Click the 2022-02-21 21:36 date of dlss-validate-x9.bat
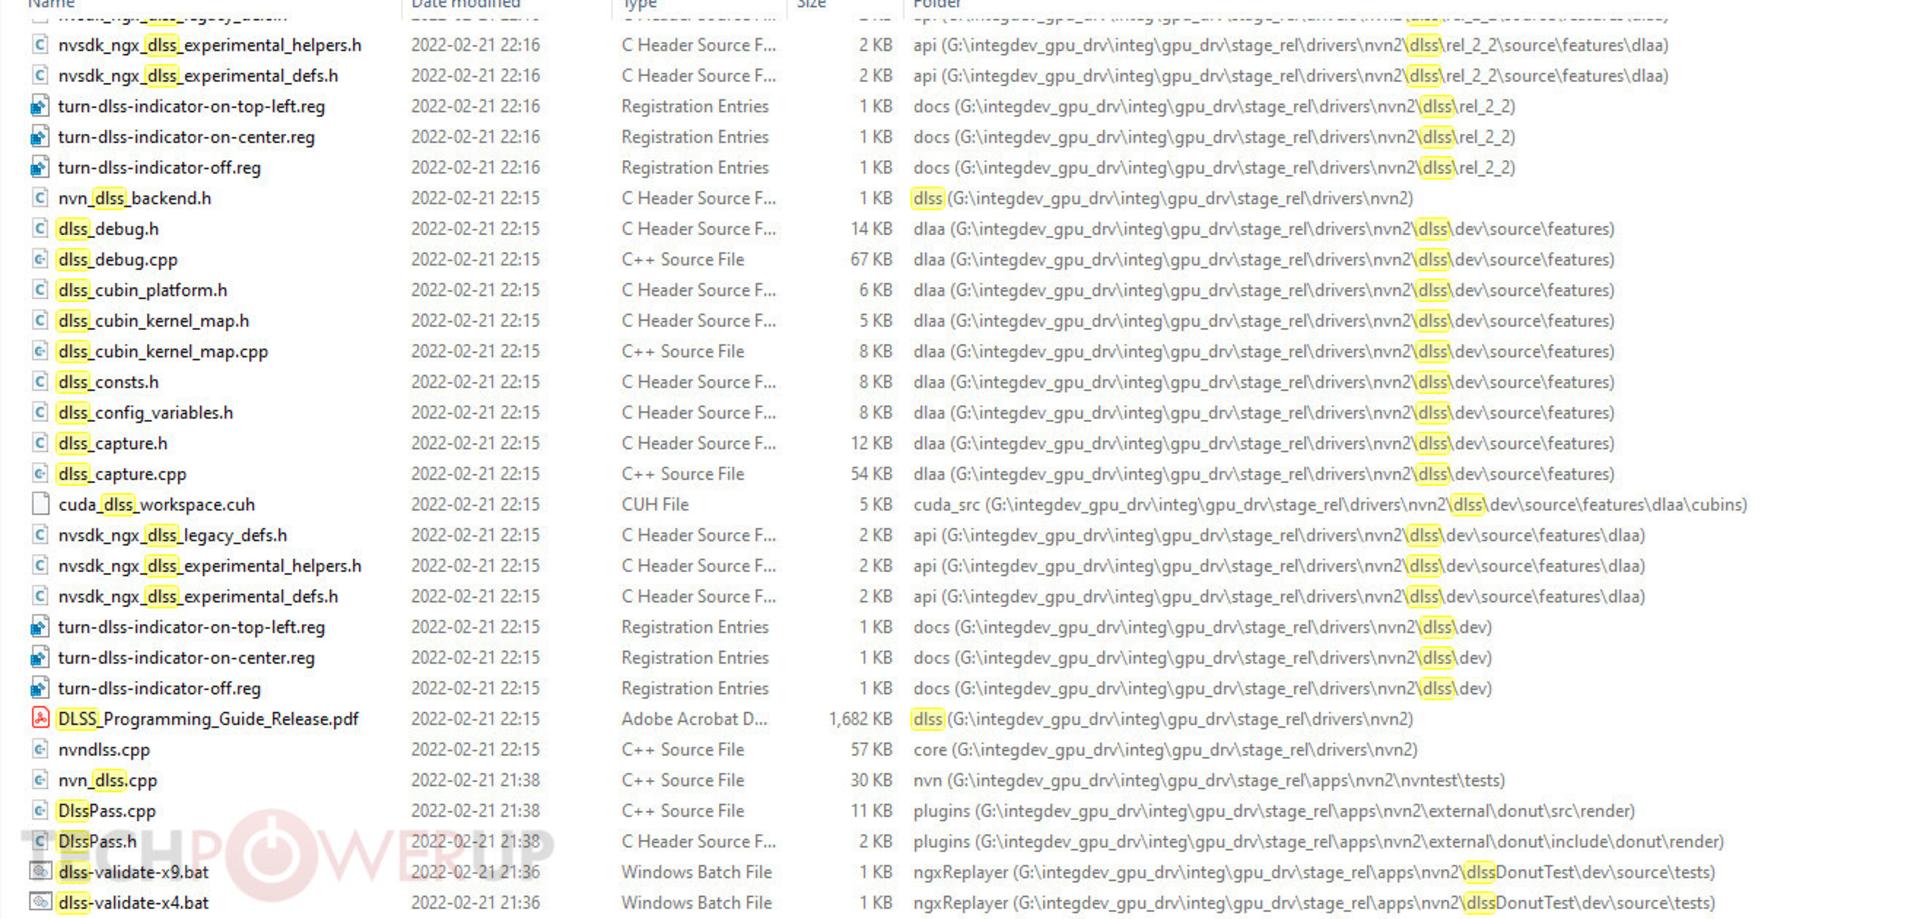 point(475,871)
